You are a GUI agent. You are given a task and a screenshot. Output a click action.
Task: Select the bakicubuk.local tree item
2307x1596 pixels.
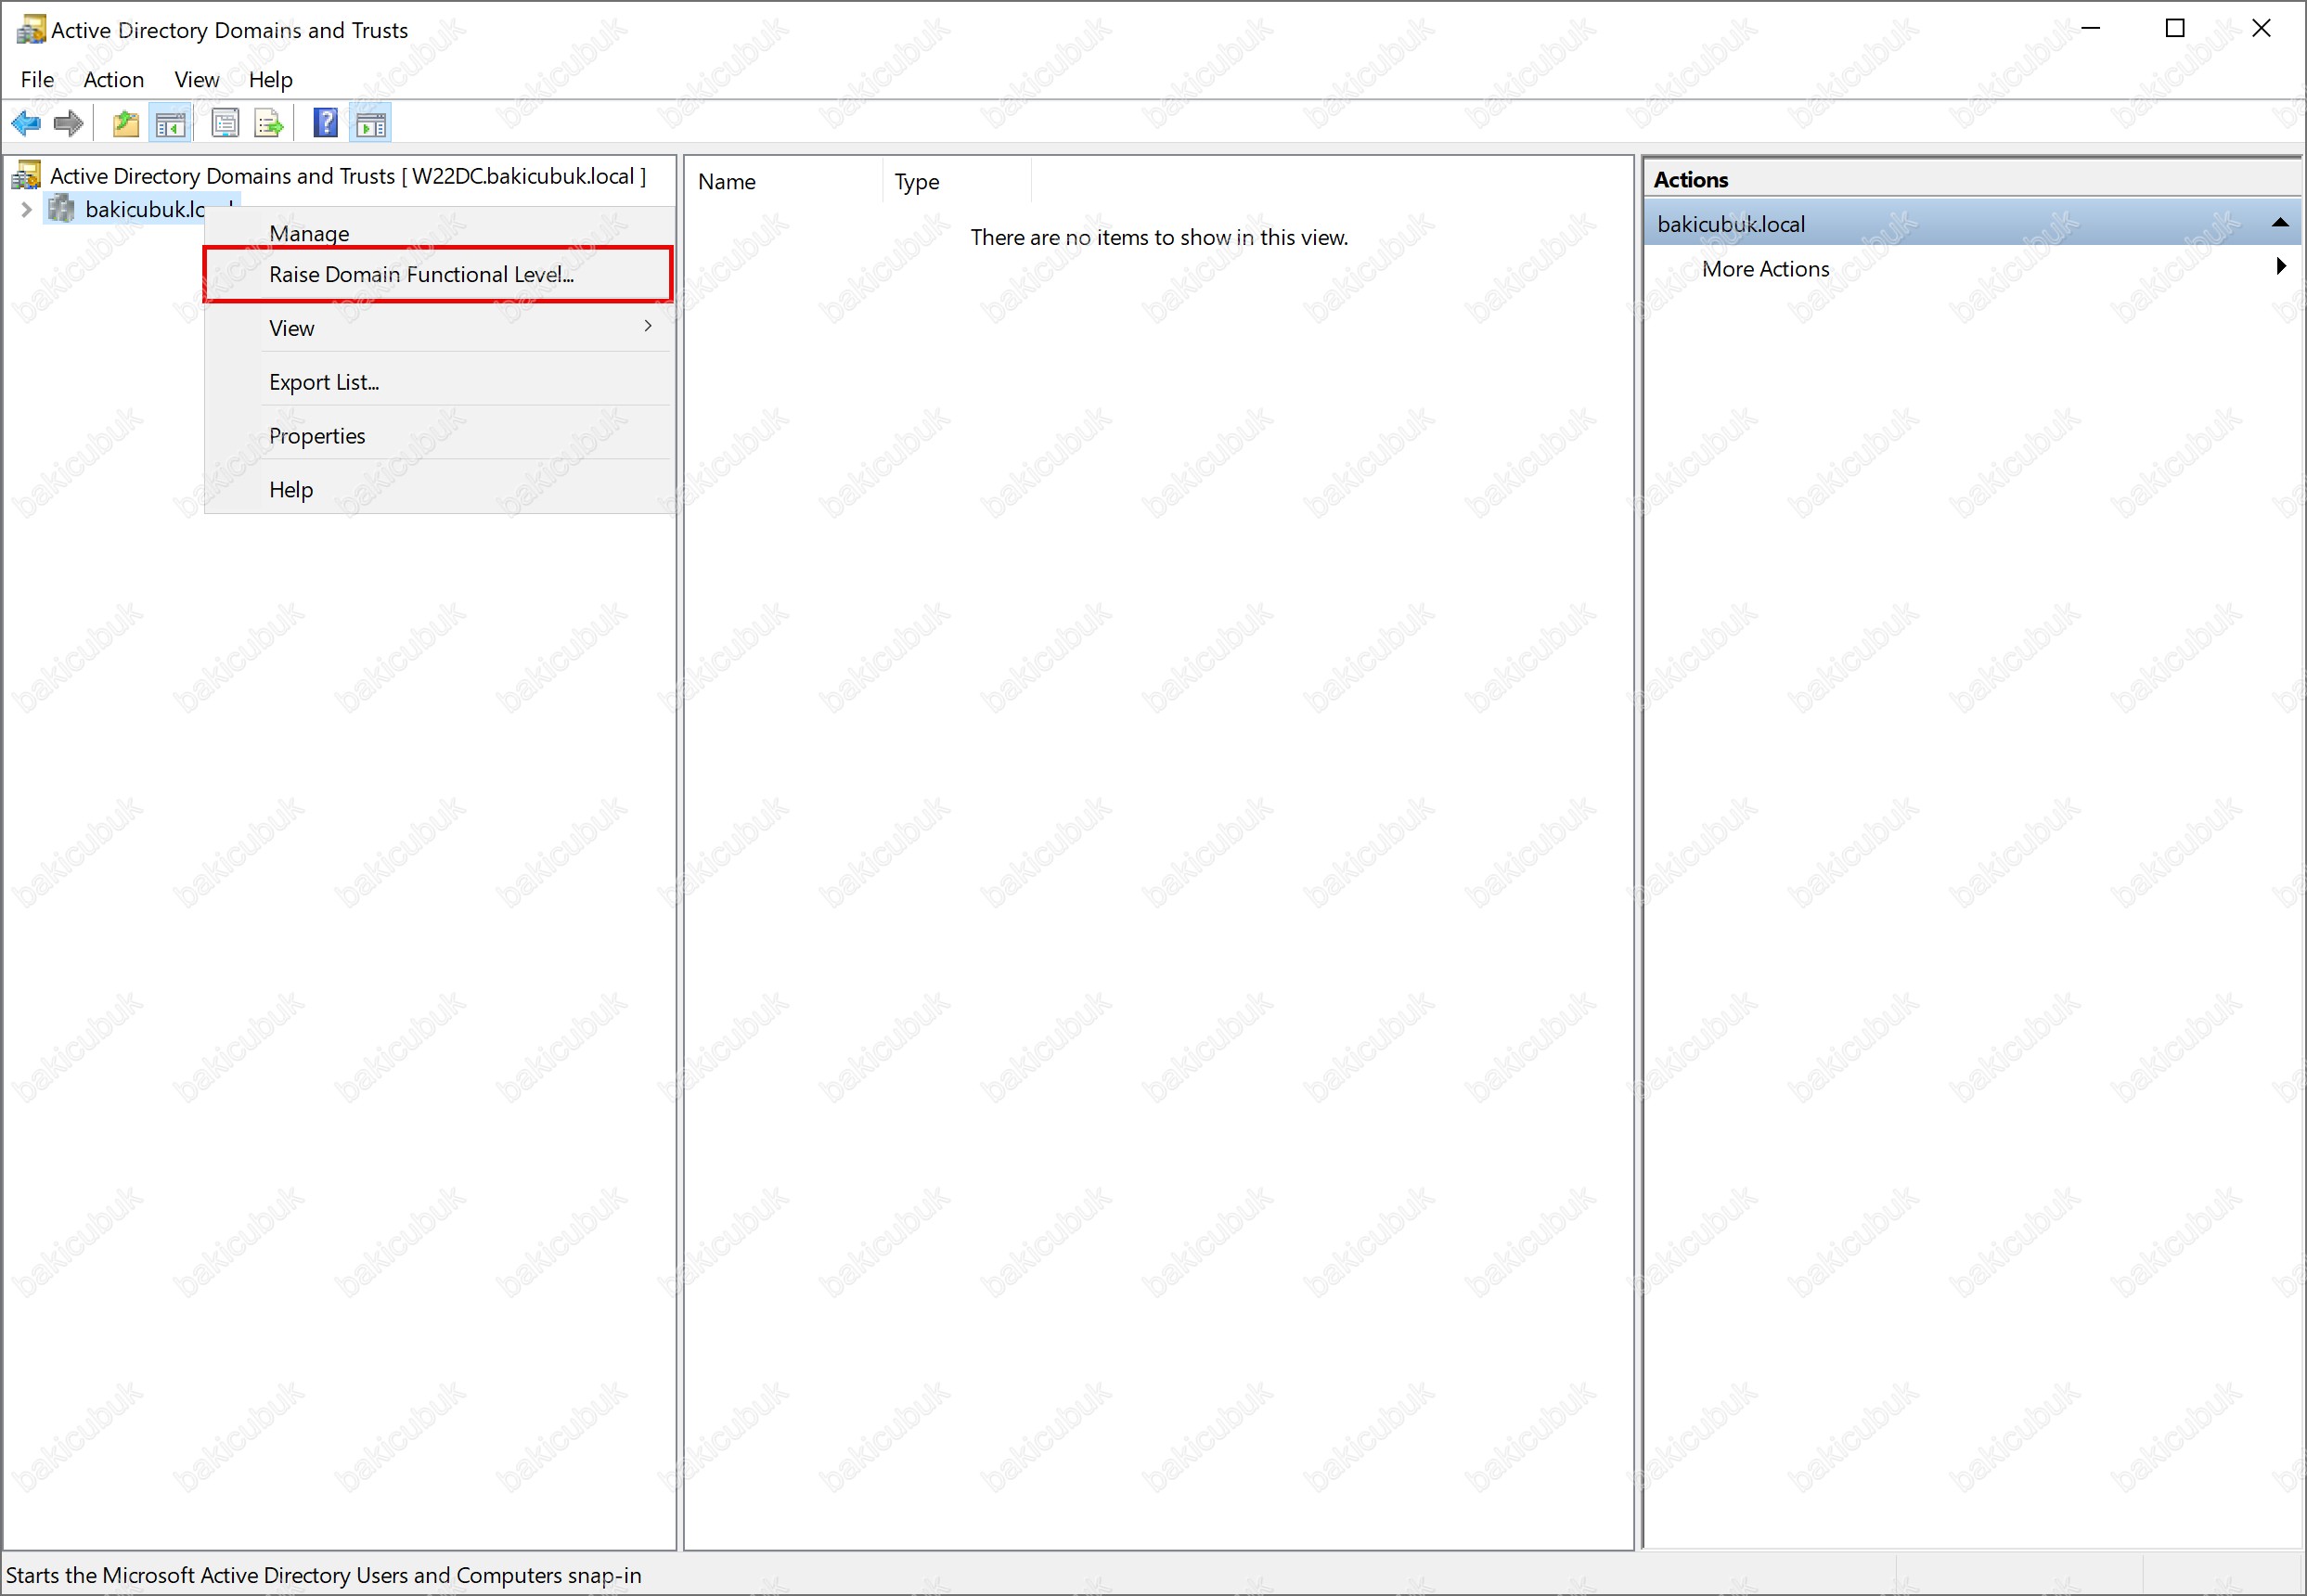coord(144,209)
